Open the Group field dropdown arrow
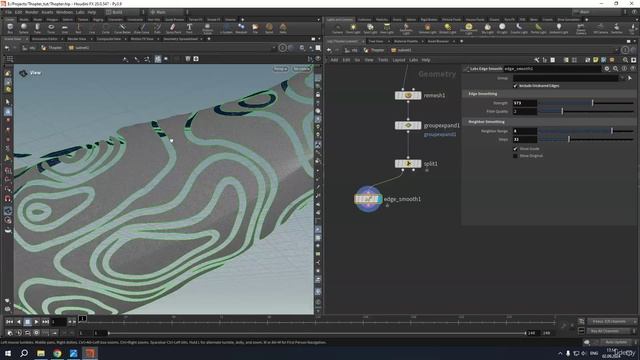 pos(622,78)
